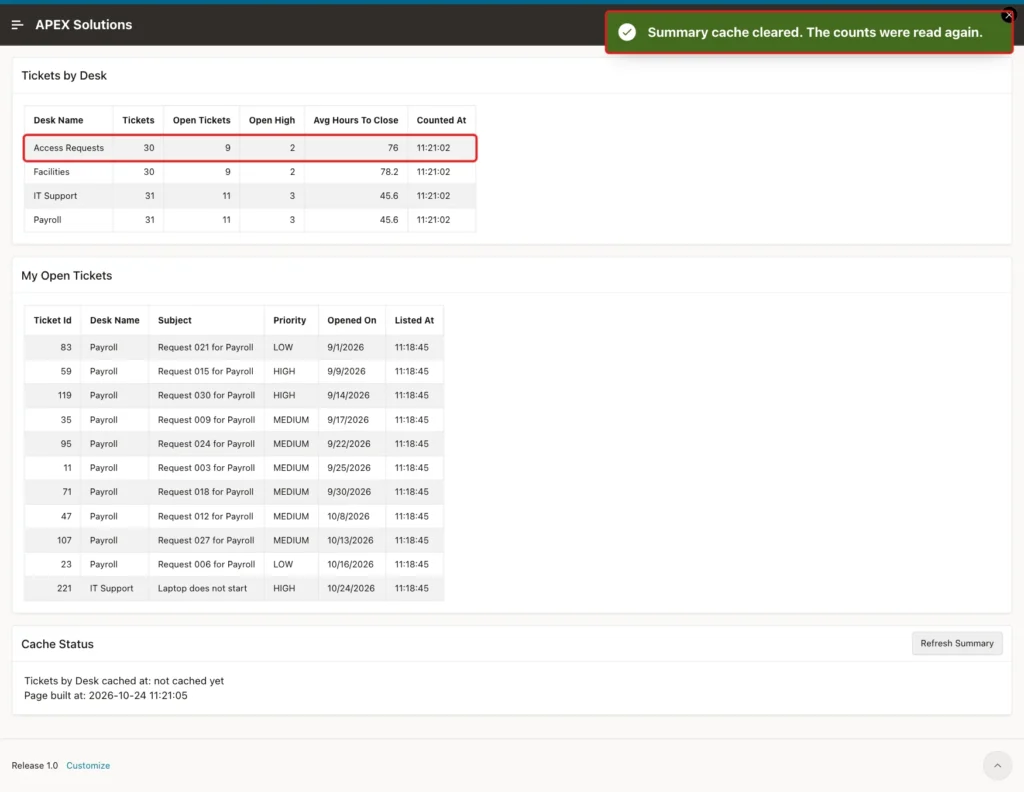Open the navigation hamburger menu

[x=18, y=25]
